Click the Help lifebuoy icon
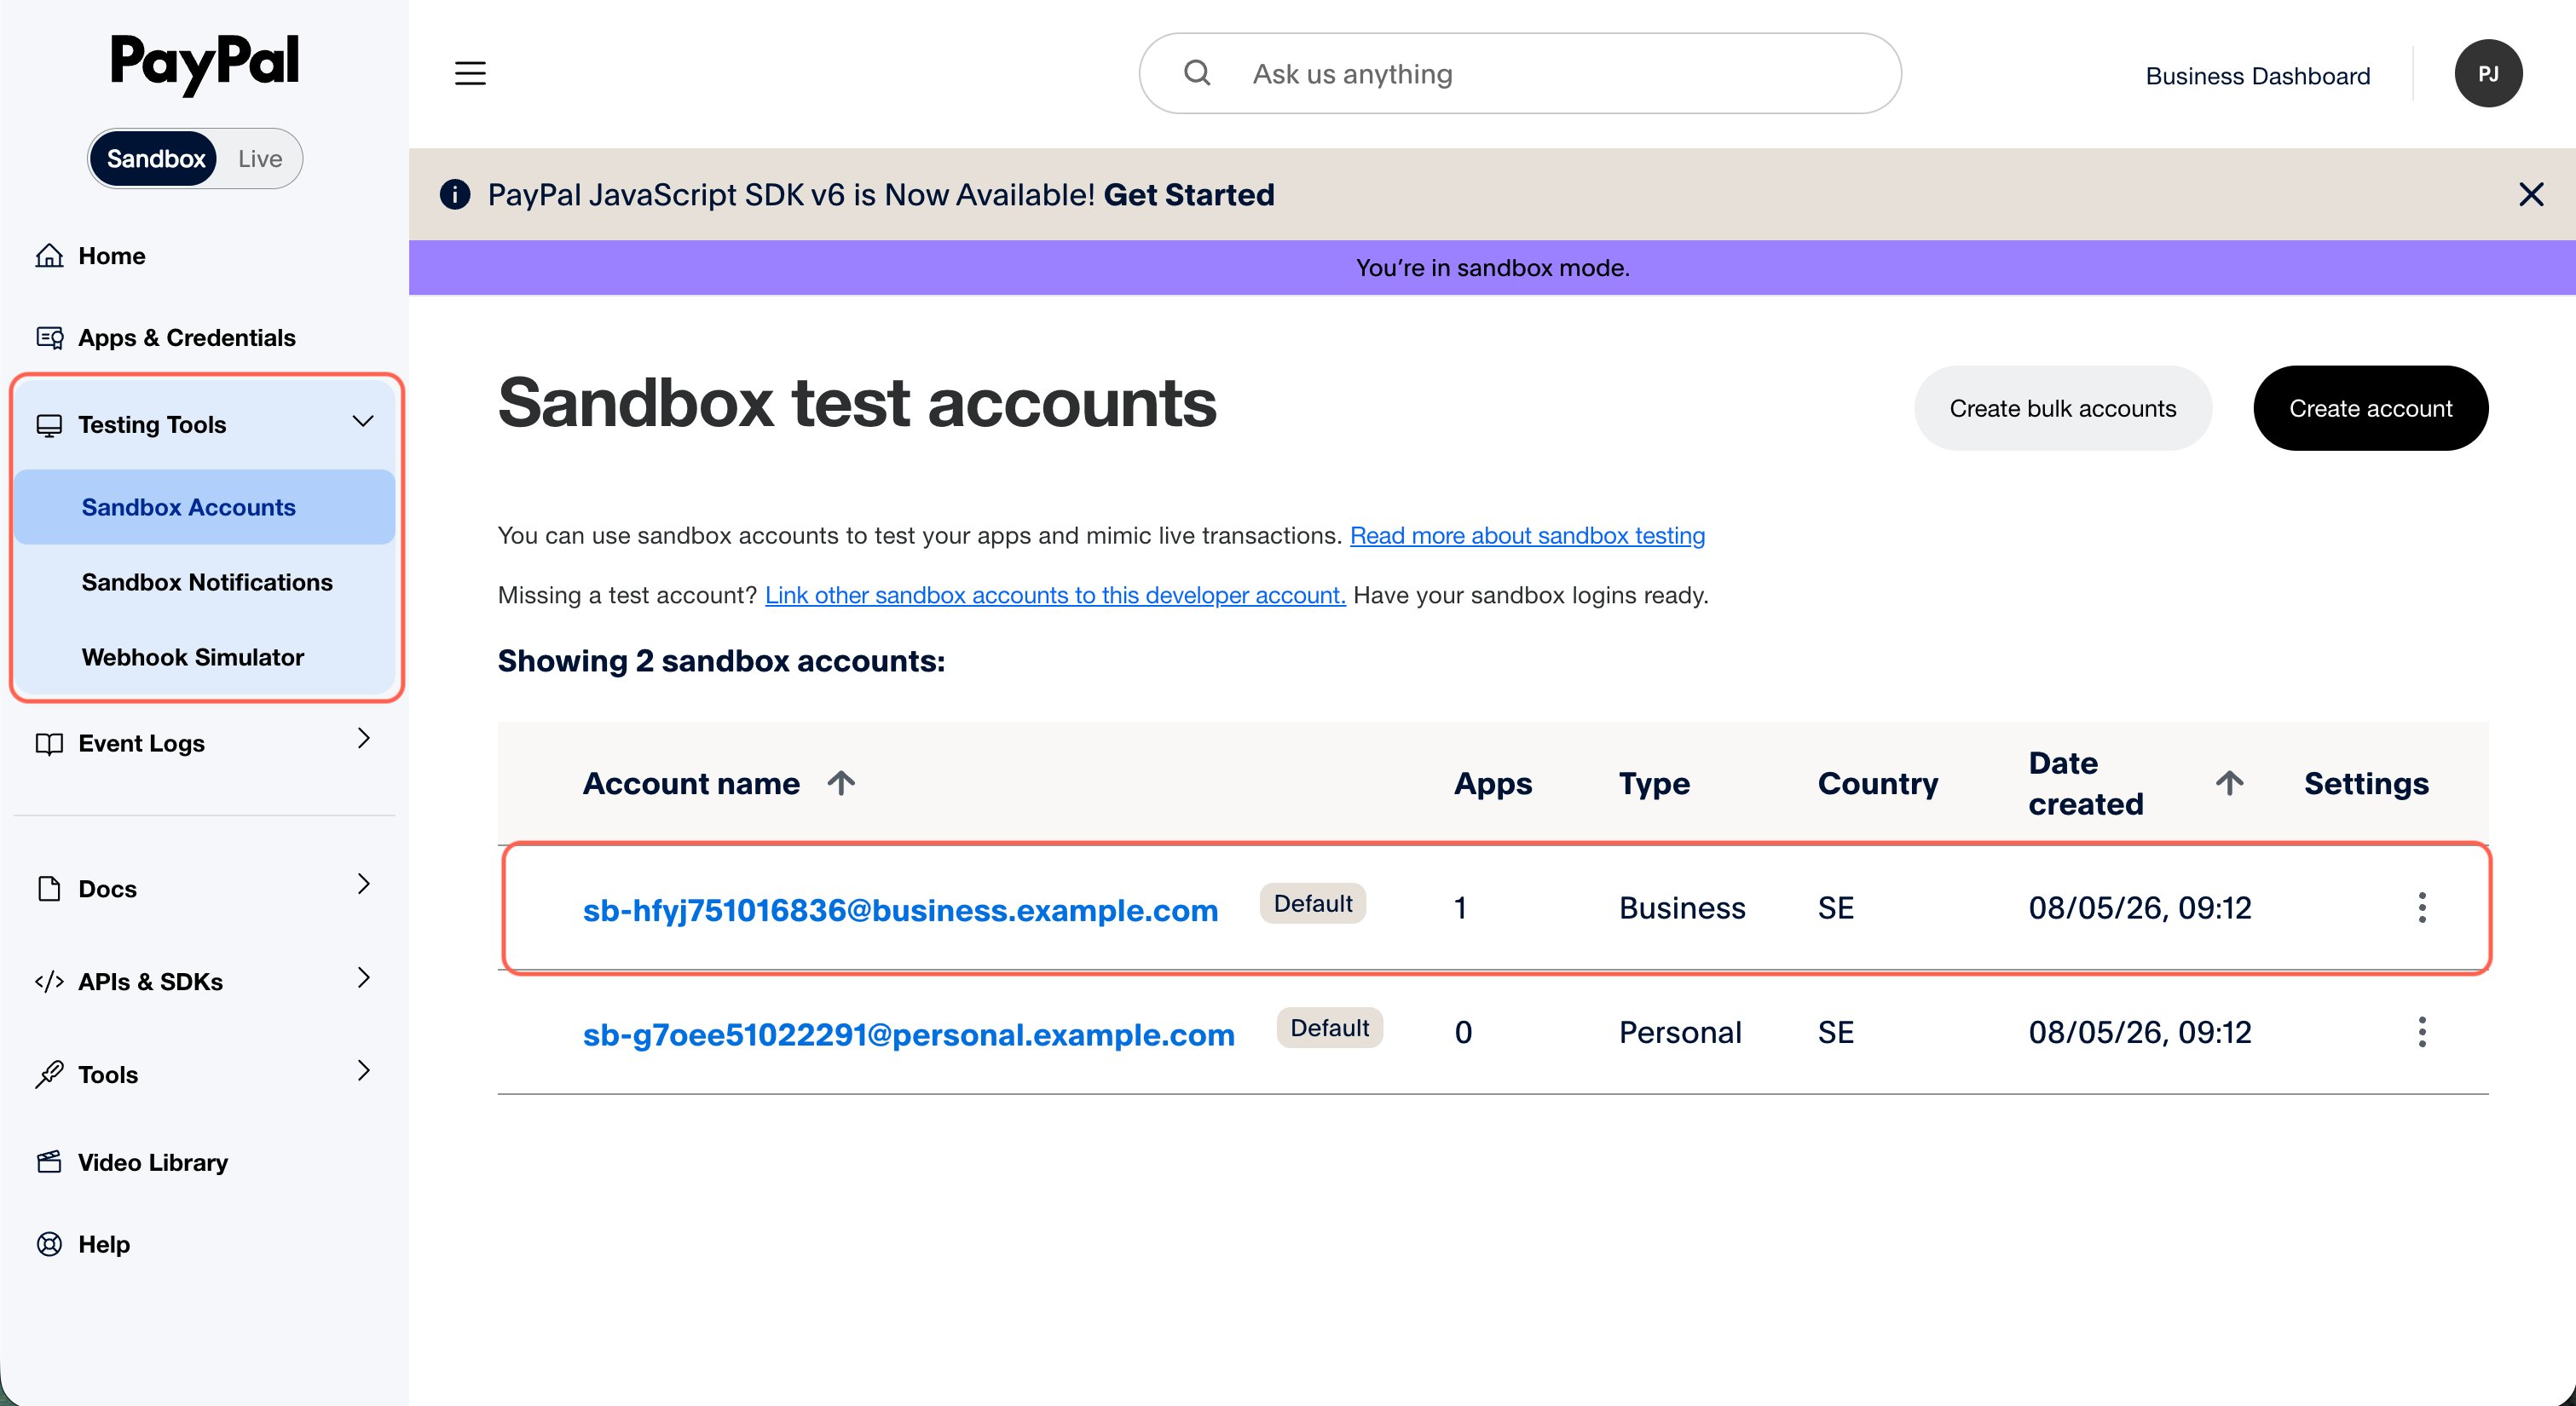Screen dimensions: 2576x1406 49,1244
